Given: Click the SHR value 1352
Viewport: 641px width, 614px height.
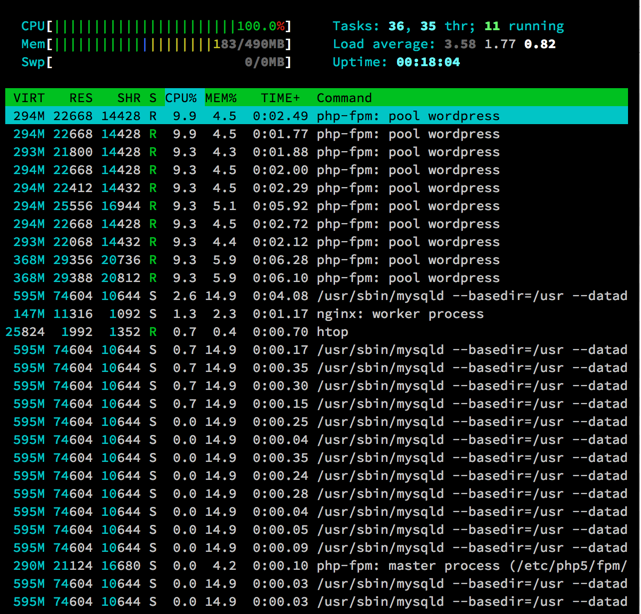Looking at the screenshot, I should tap(125, 332).
